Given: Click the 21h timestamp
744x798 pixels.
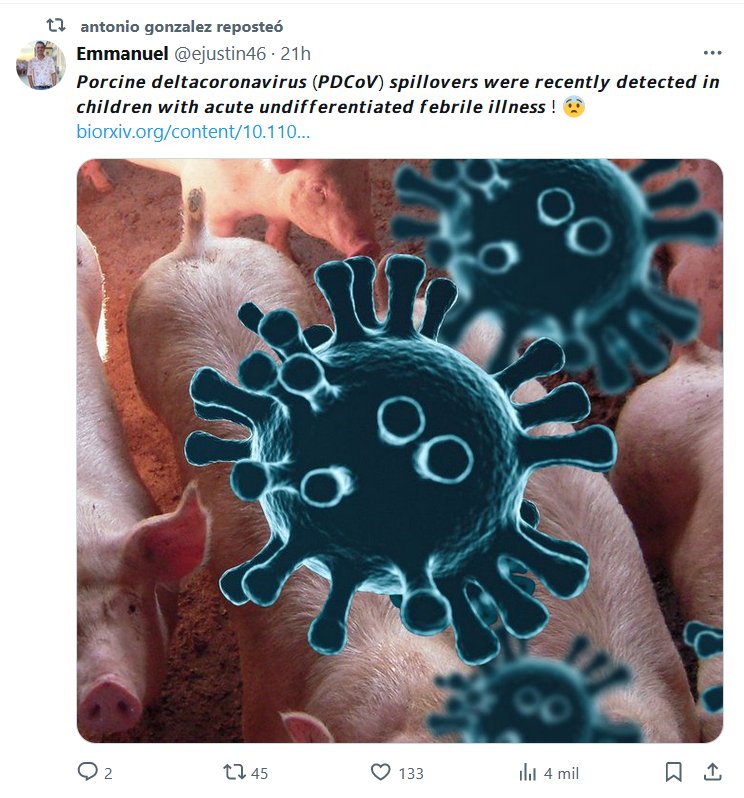Looking at the screenshot, I should [295, 53].
